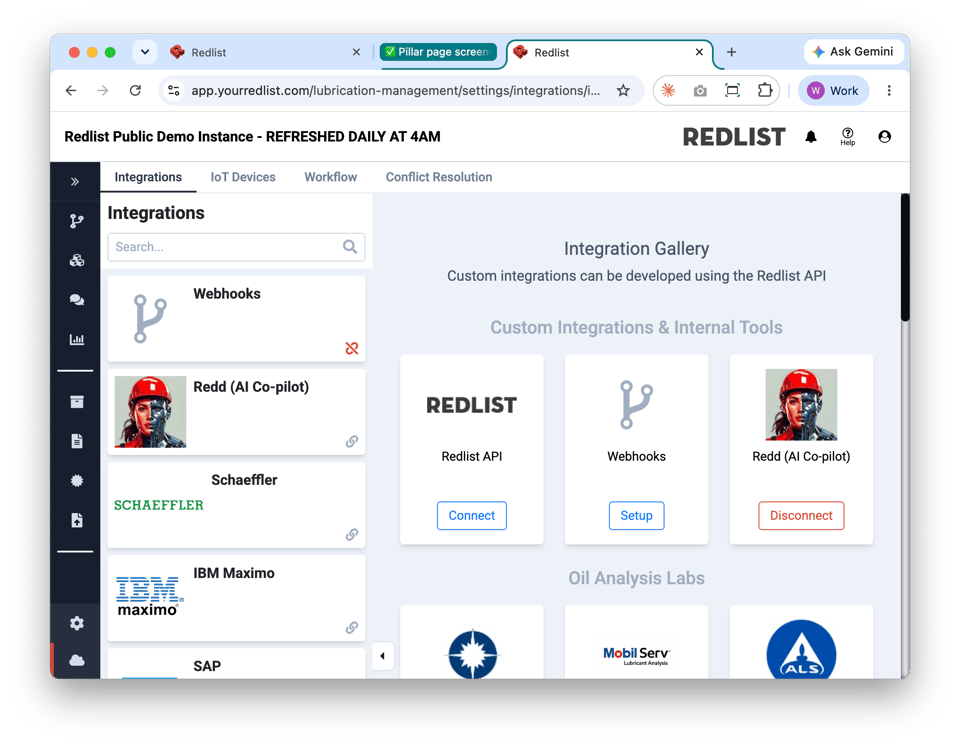Open the Pillar page screen tab group
960x745 pixels.
(438, 52)
